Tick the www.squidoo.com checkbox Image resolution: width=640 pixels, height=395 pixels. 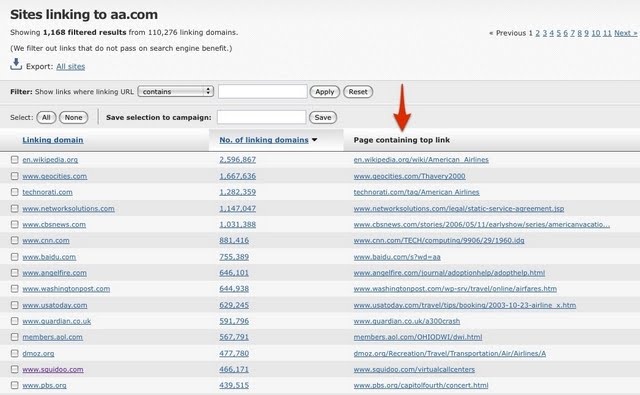tap(15, 369)
